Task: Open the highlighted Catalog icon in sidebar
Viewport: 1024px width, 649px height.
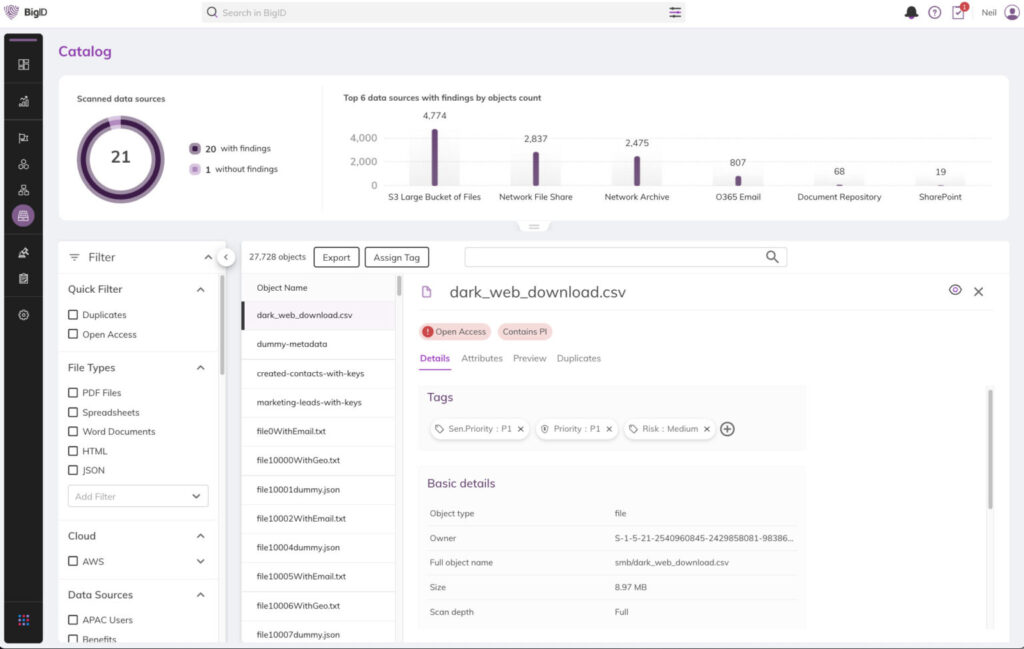Action: 24,215
